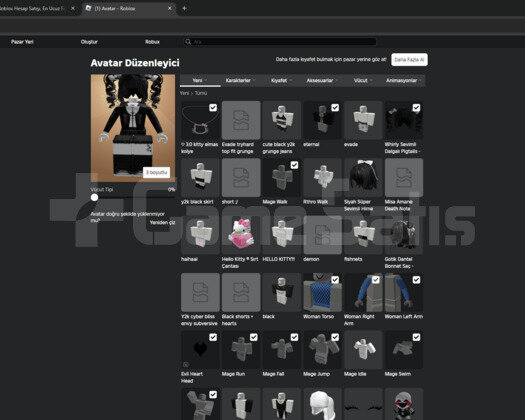Uncheck the Mage Walk checkmark
The height and width of the screenshot is (420, 525).
pyautogui.click(x=294, y=165)
